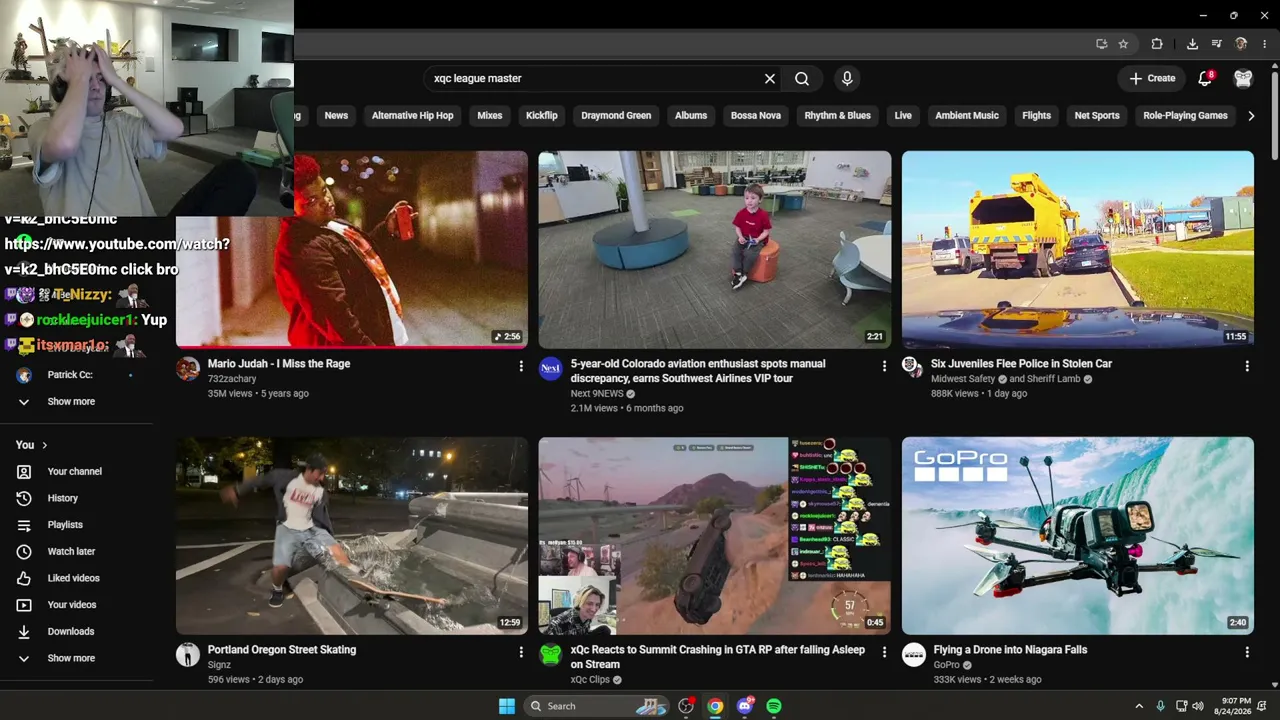Screen dimensions: 1280x720
Task: Open the Next 9NEWS channel link
Action: 597,394
